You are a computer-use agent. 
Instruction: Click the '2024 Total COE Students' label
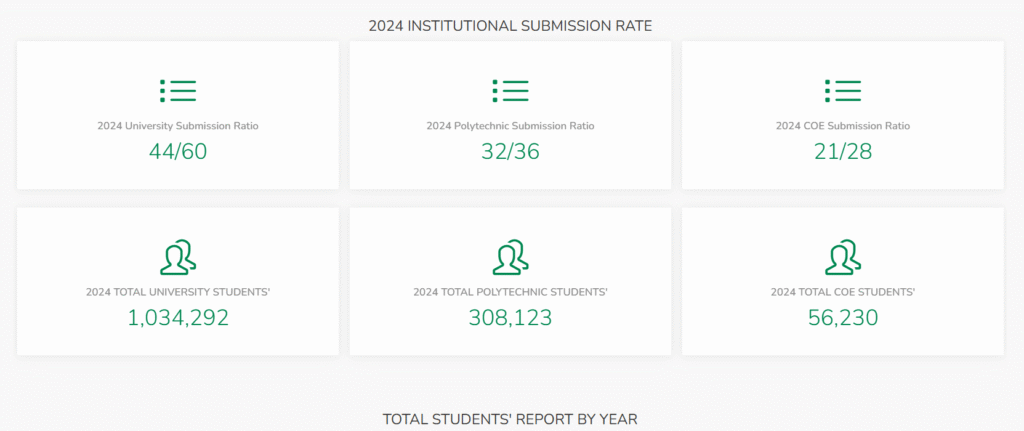tap(843, 292)
